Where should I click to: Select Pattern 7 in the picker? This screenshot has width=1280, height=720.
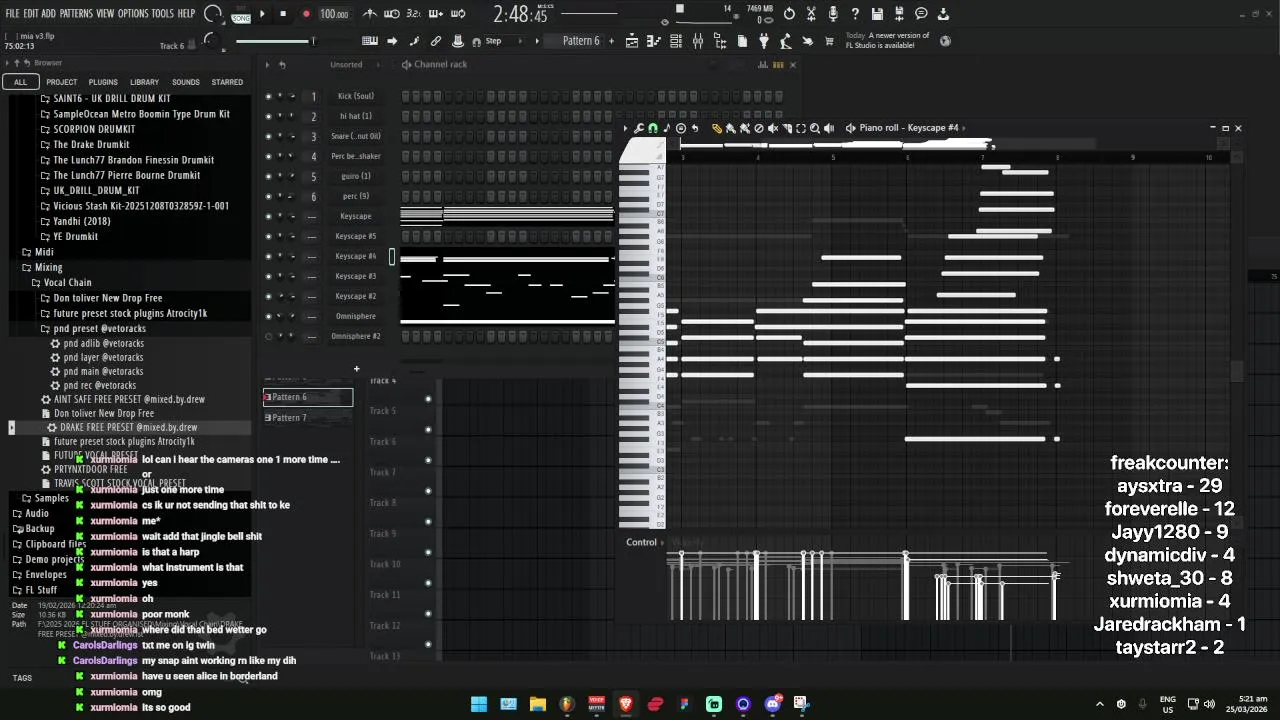[308, 418]
